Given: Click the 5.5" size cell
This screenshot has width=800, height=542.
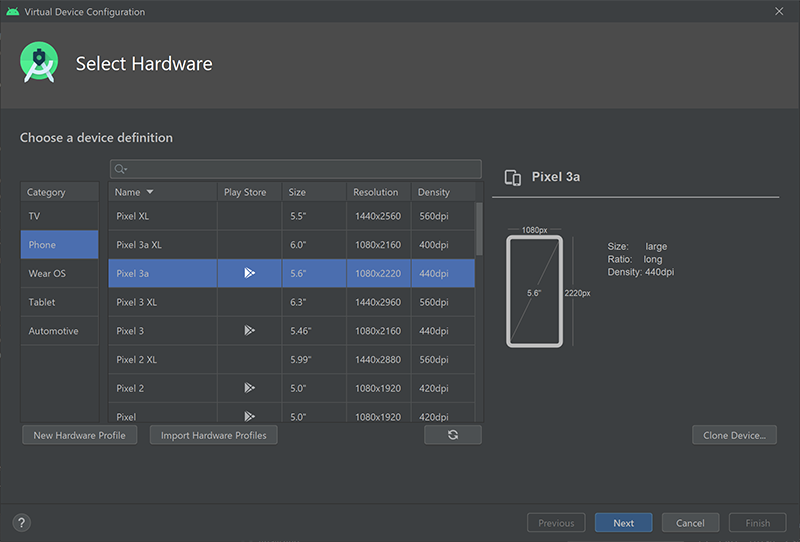Looking at the screenshot, I should pos(314,216).
